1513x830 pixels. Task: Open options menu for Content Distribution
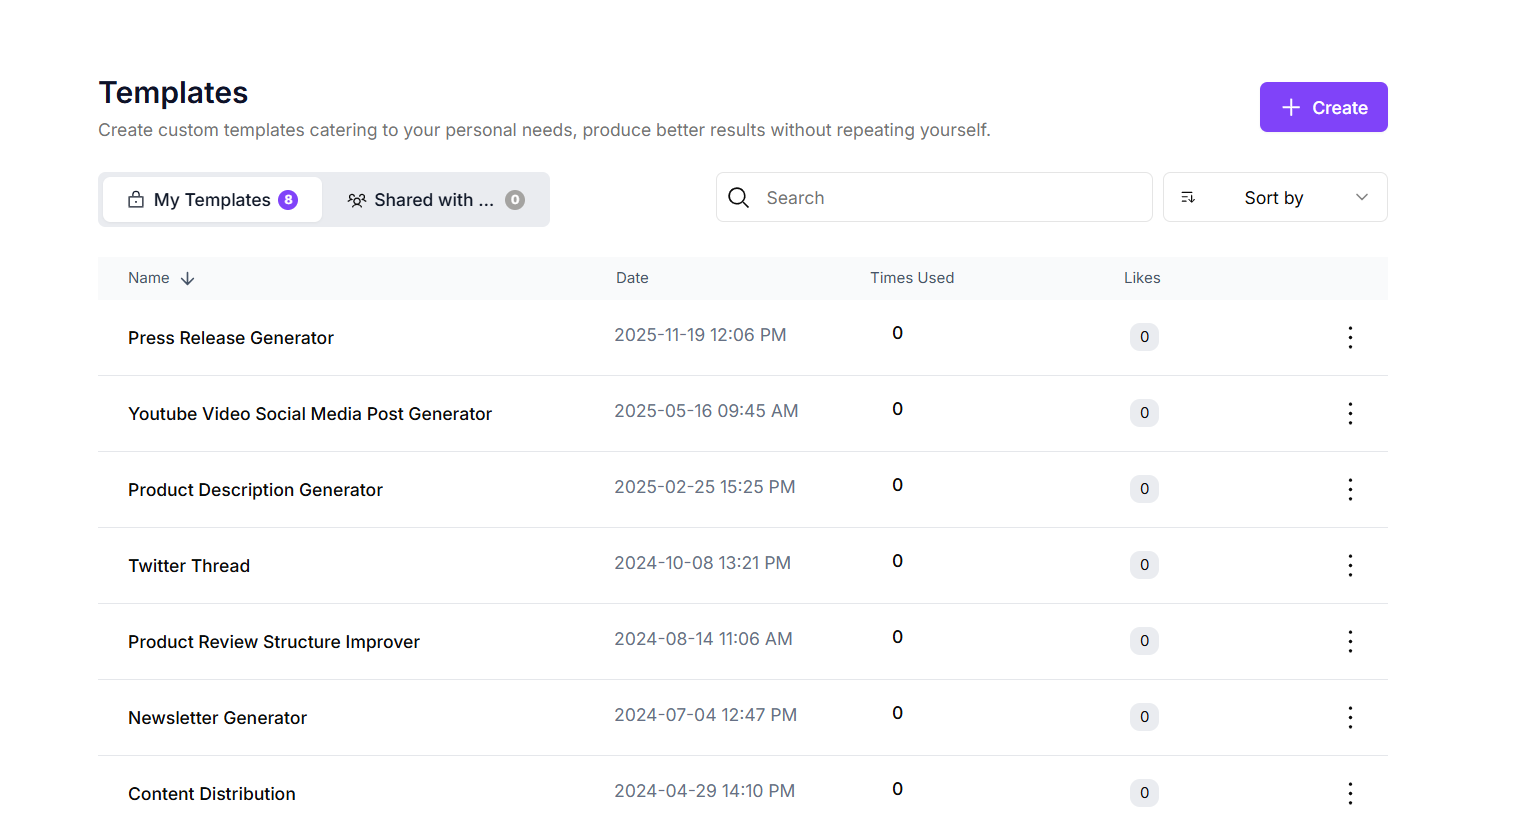coord(1350,793)
